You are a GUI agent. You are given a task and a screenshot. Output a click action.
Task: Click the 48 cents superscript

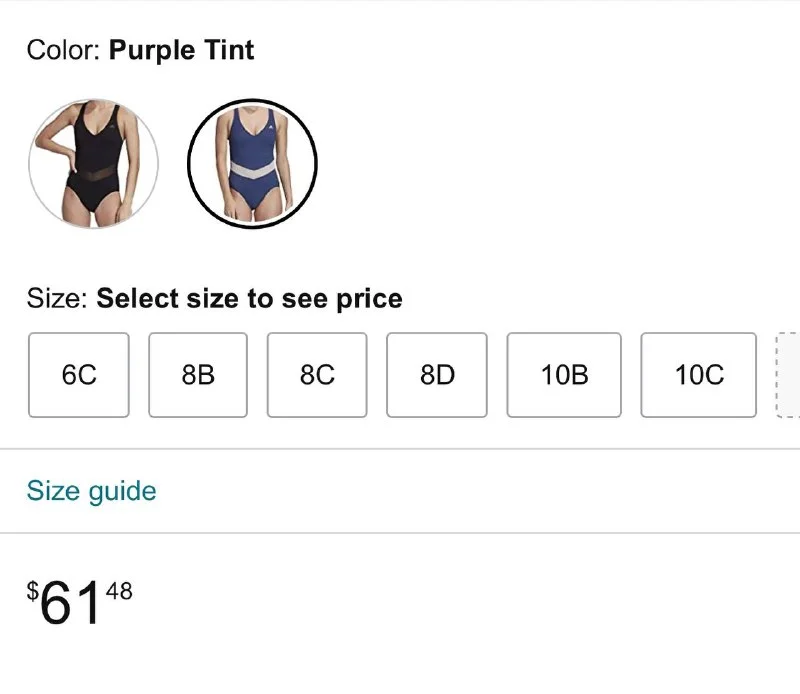tap(119, 591)
